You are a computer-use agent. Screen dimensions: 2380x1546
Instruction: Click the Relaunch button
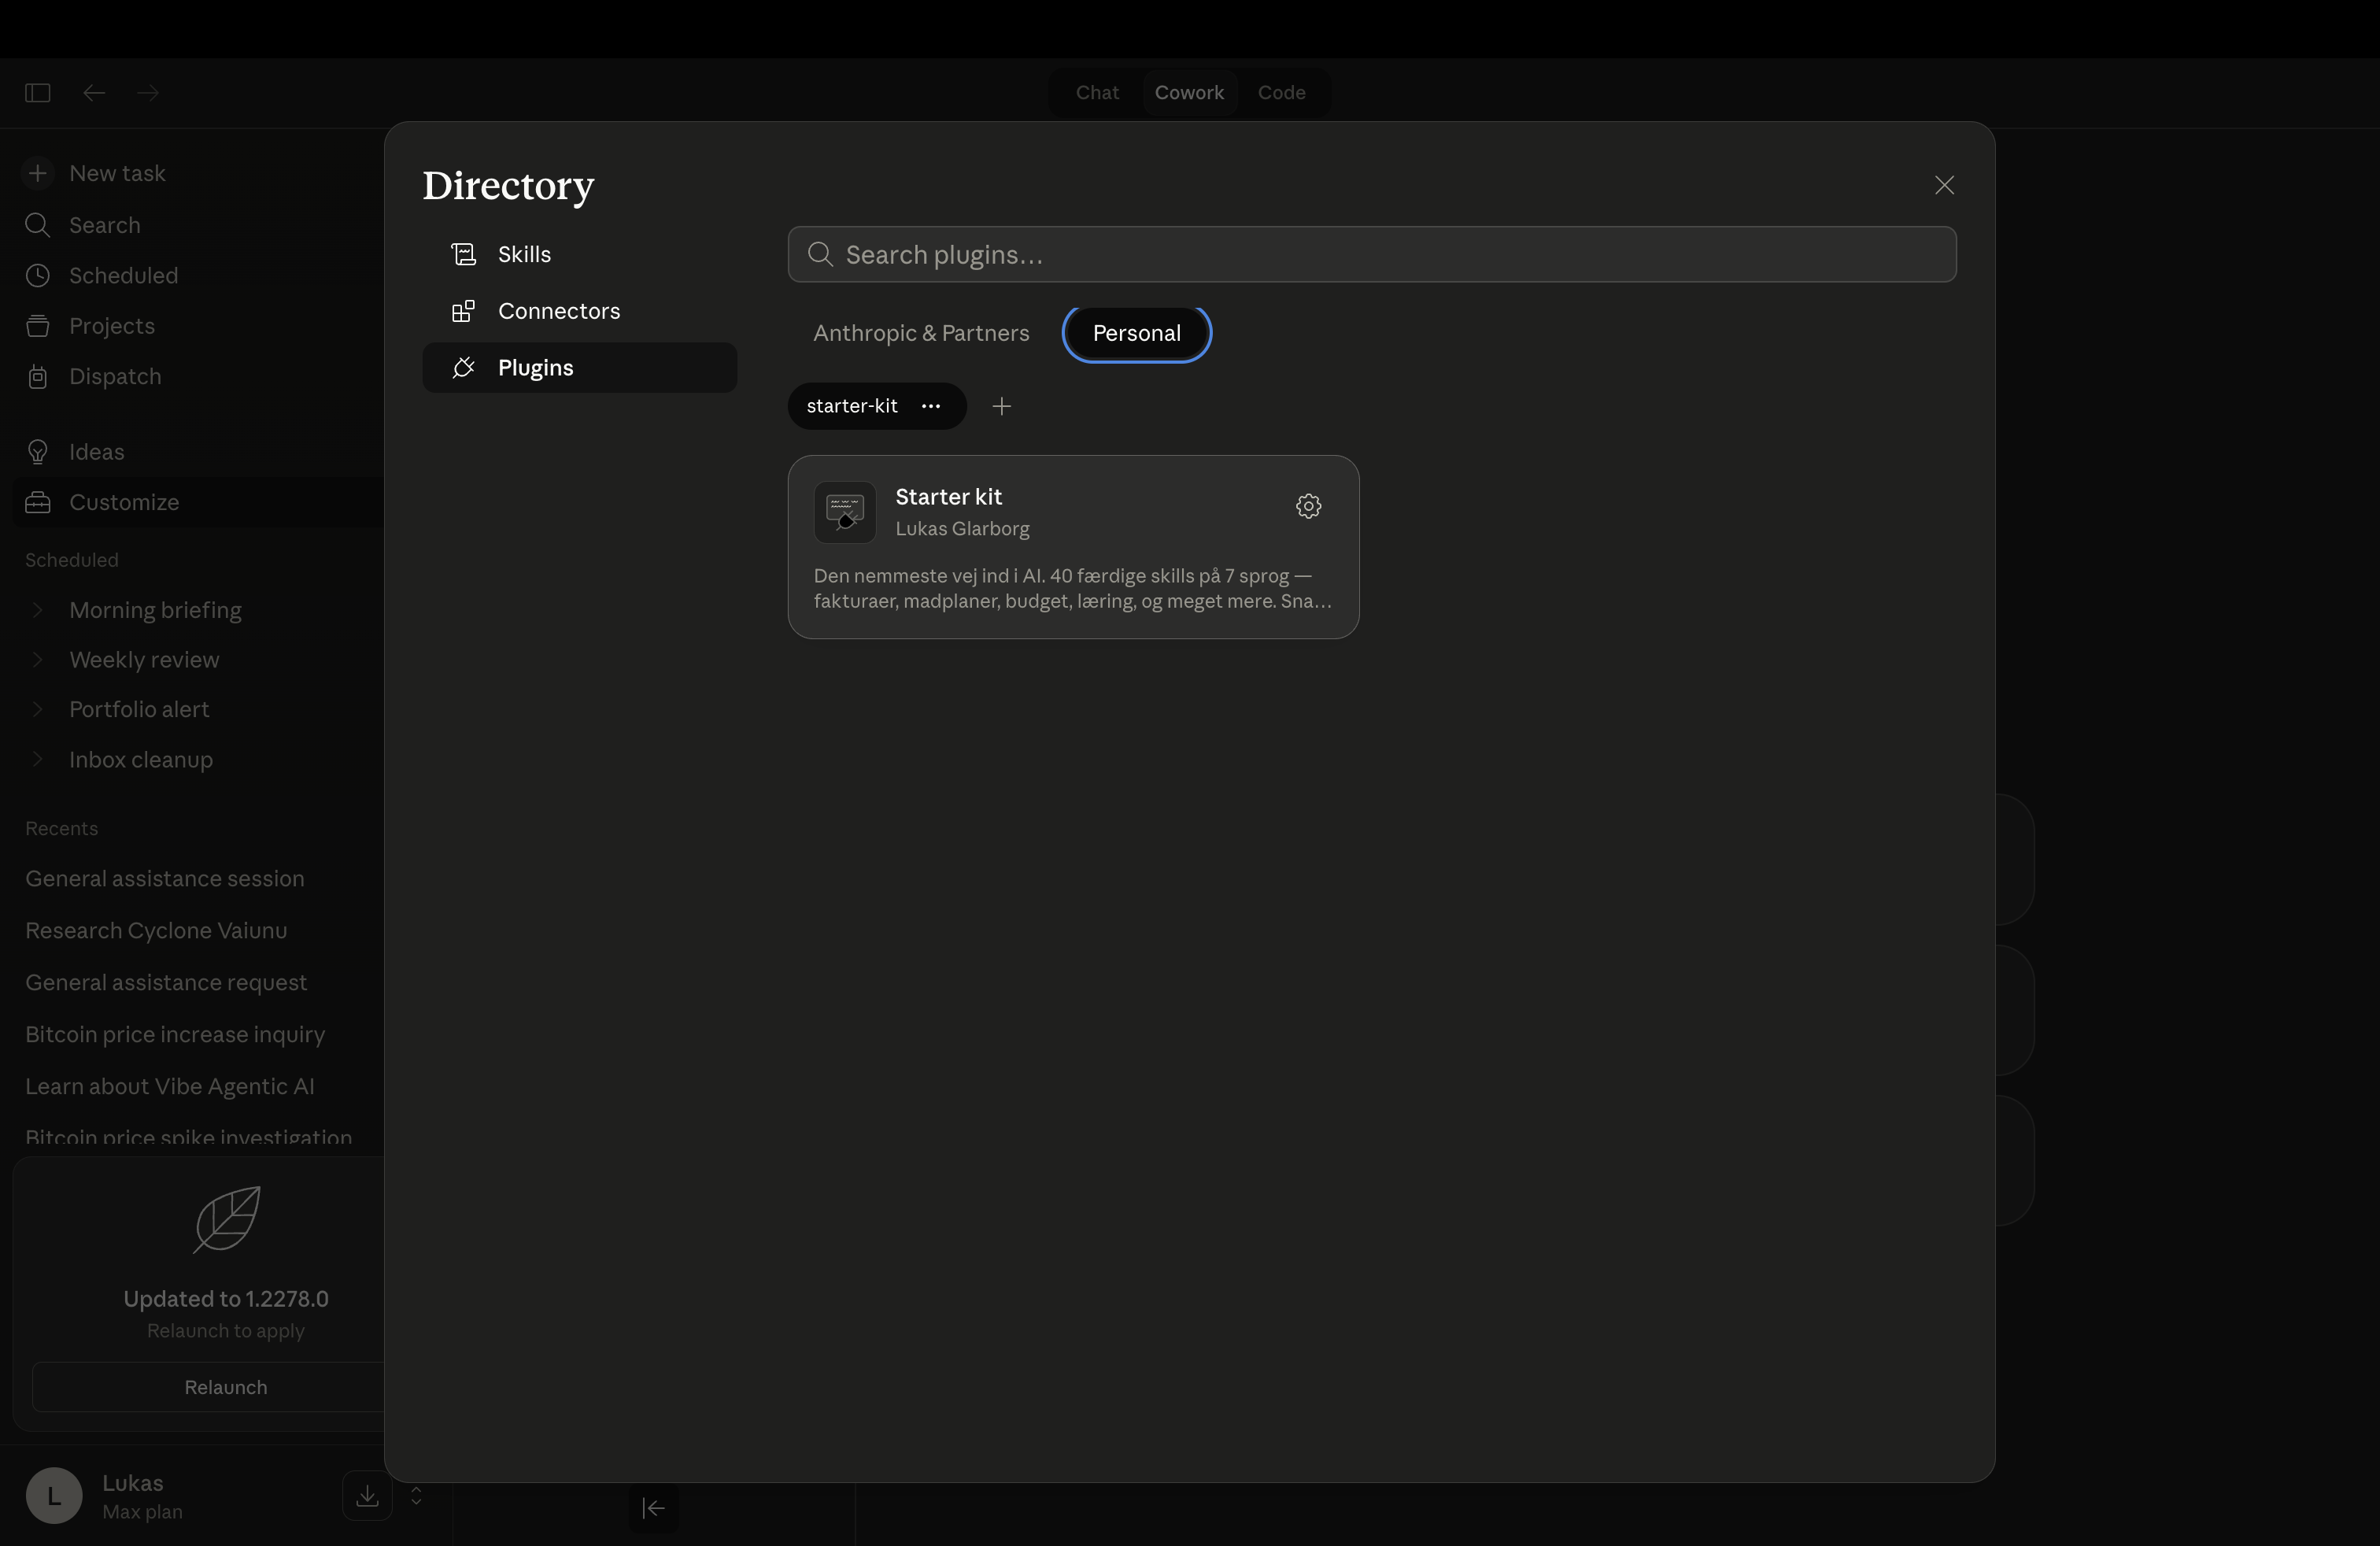coord(225,1387)
